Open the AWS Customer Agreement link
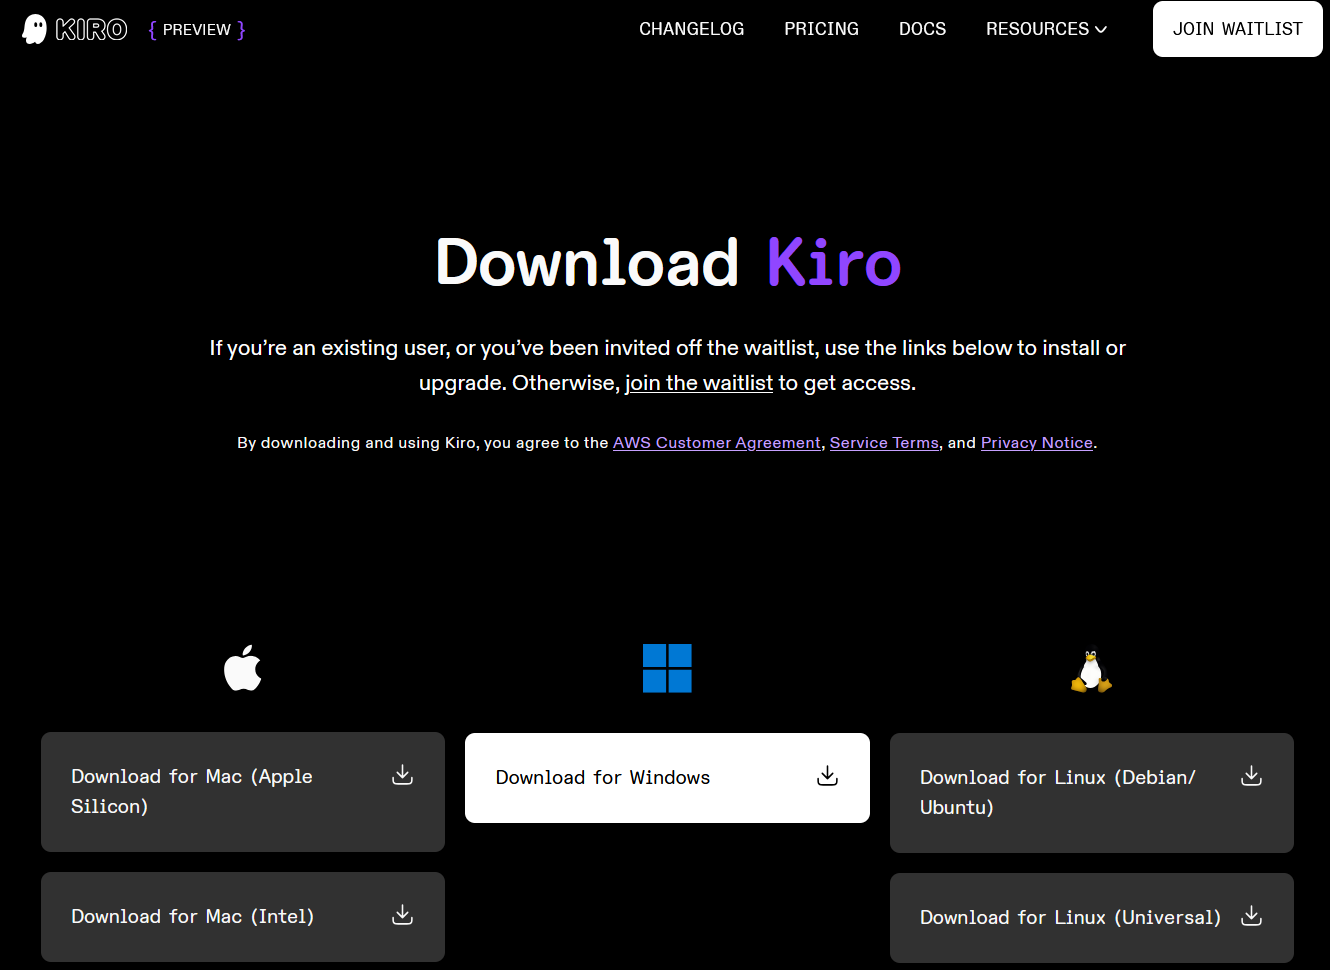The image size is (1330, 970). 716,442
